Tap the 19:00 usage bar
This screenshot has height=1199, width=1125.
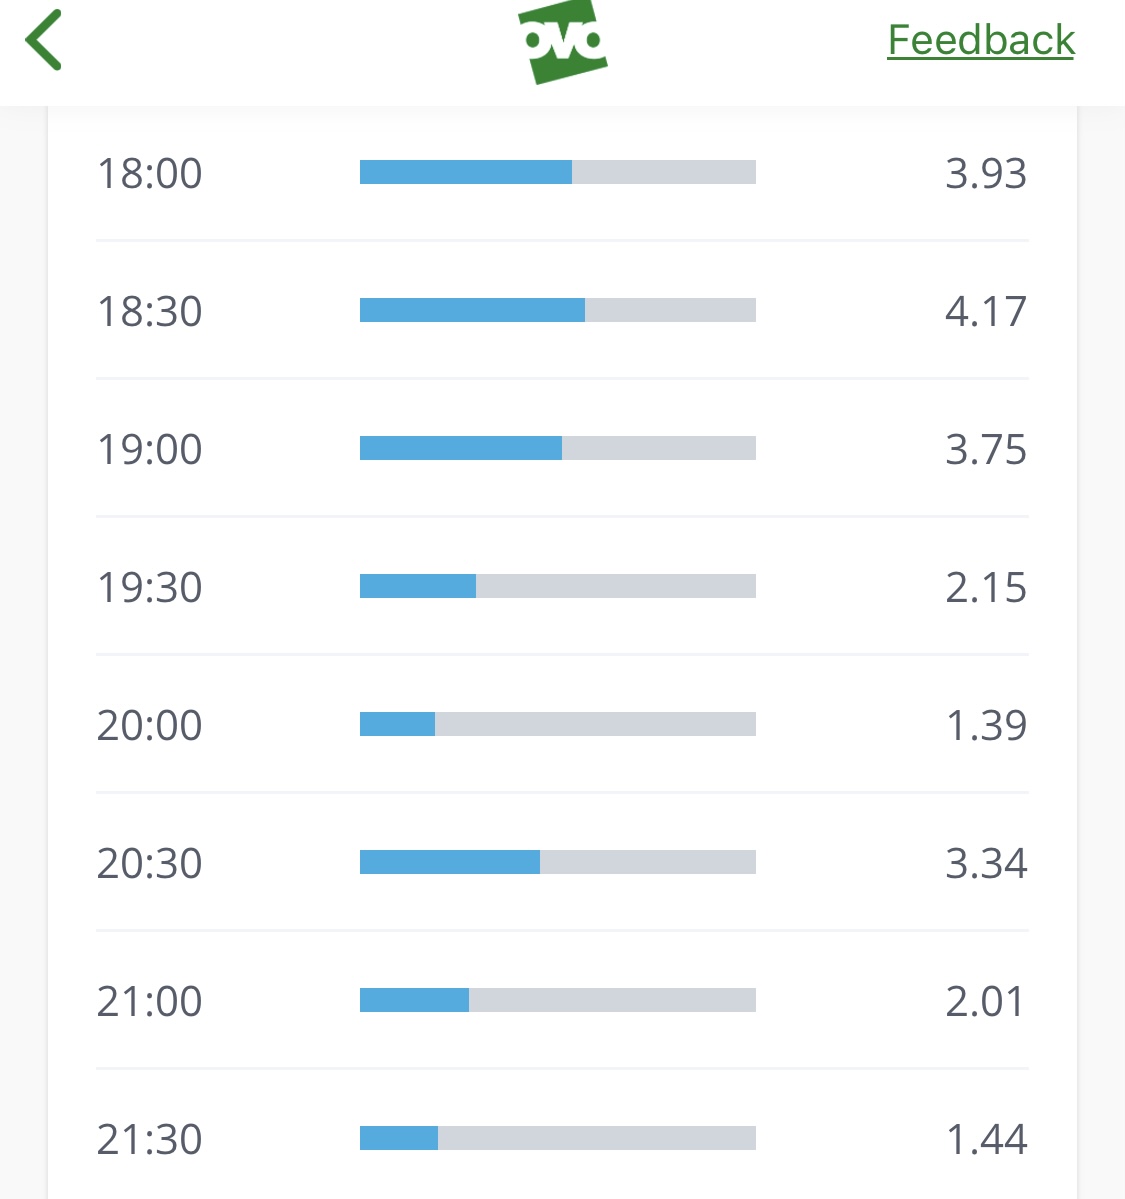point(558,448)
